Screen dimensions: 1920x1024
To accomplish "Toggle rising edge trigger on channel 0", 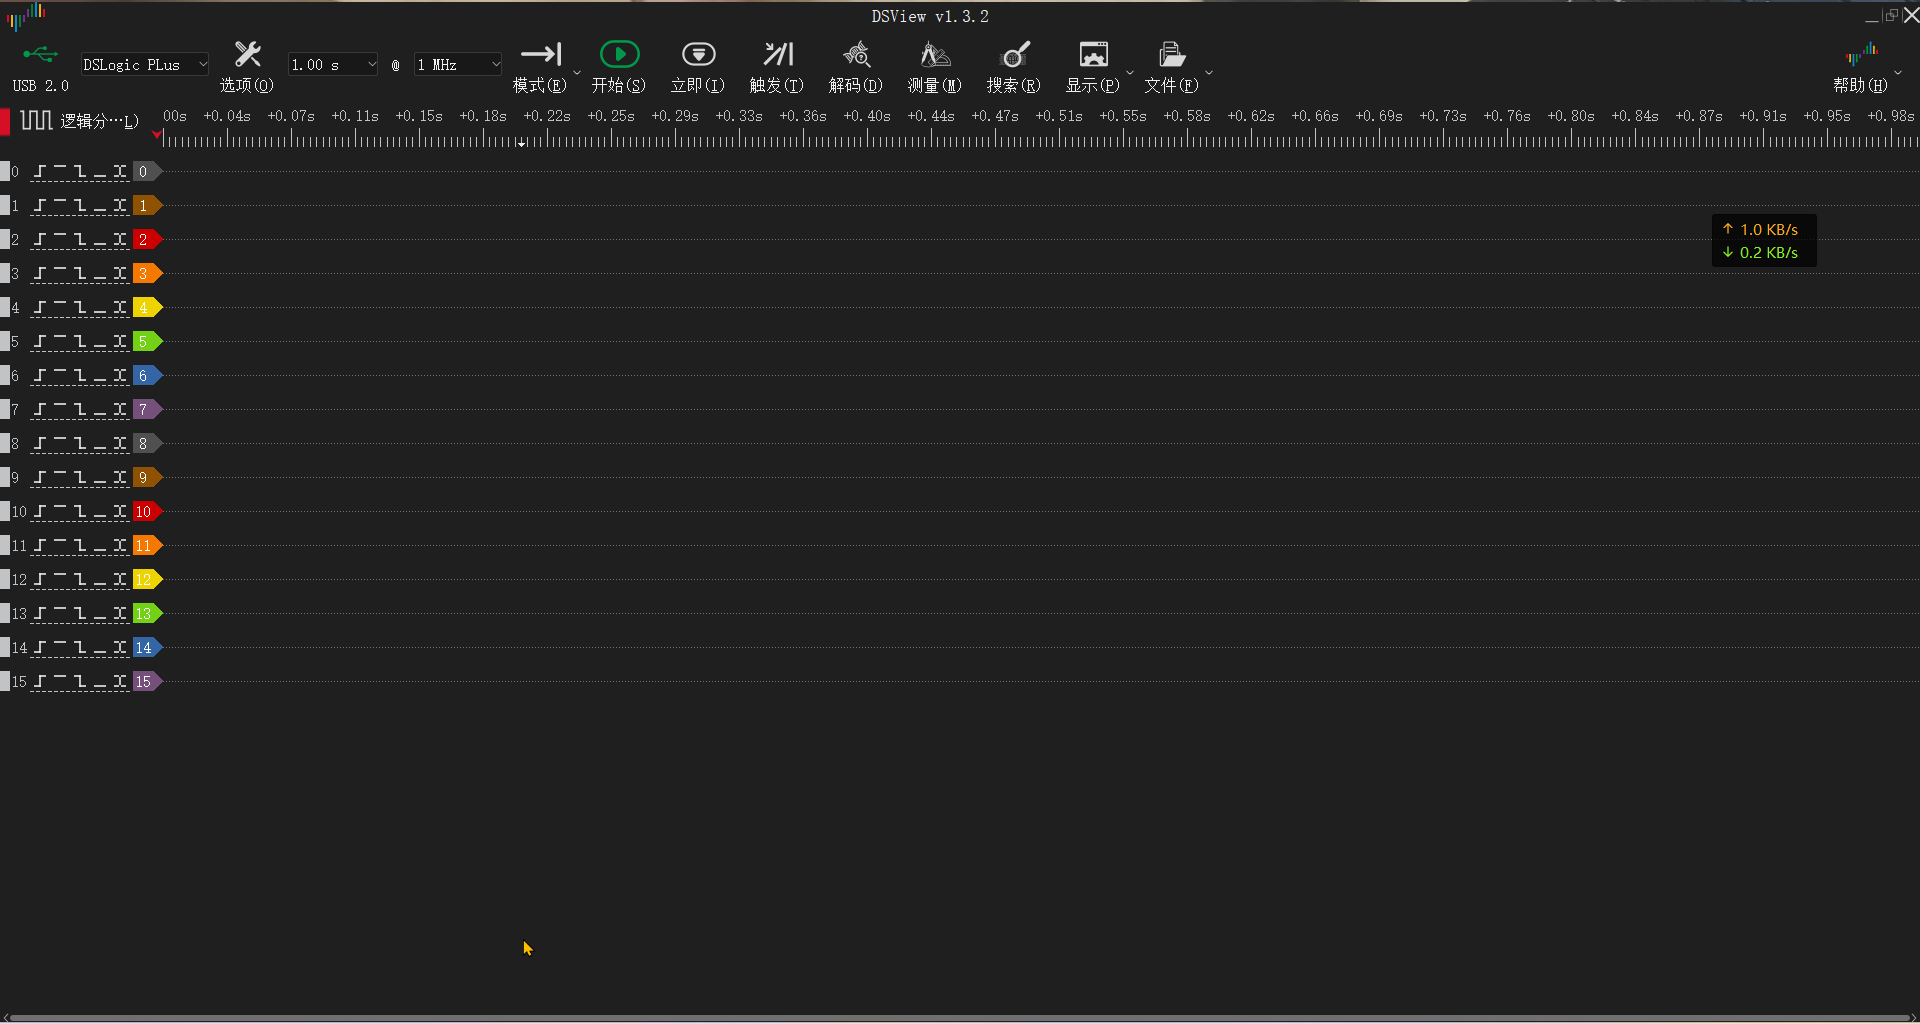I will 40,172.
